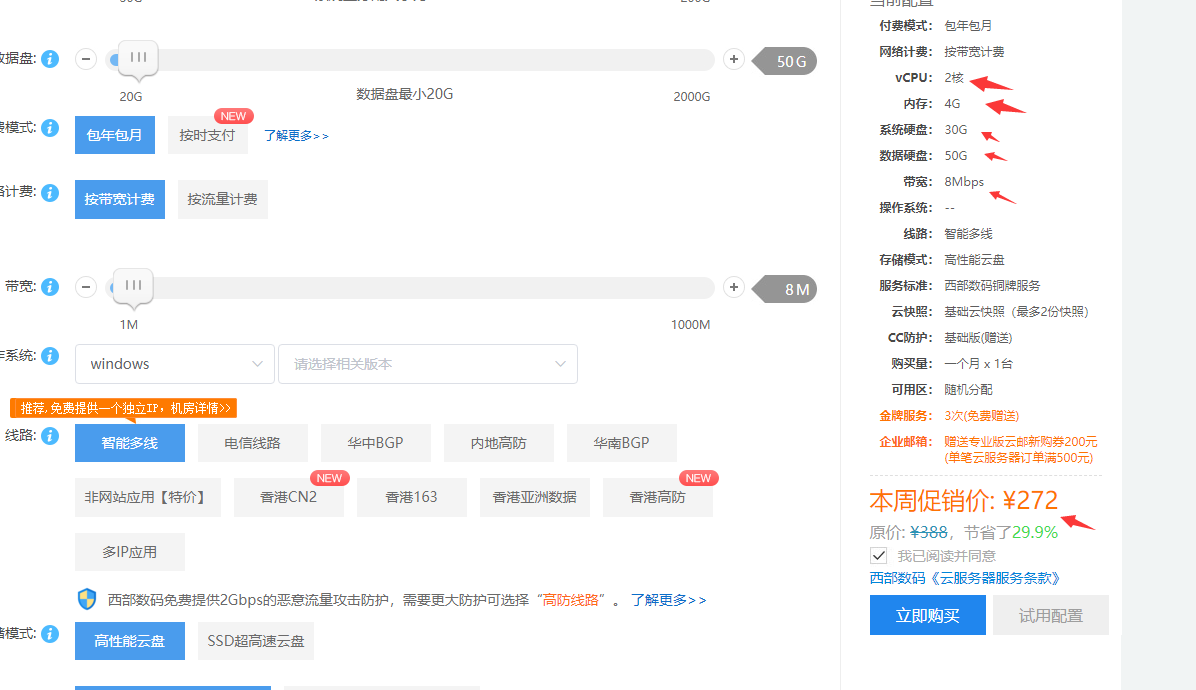The height and width of the screenshot is (690, 1196).
Task: Click the info icon beside 线路 label
Action: click(x=50, y=435)
